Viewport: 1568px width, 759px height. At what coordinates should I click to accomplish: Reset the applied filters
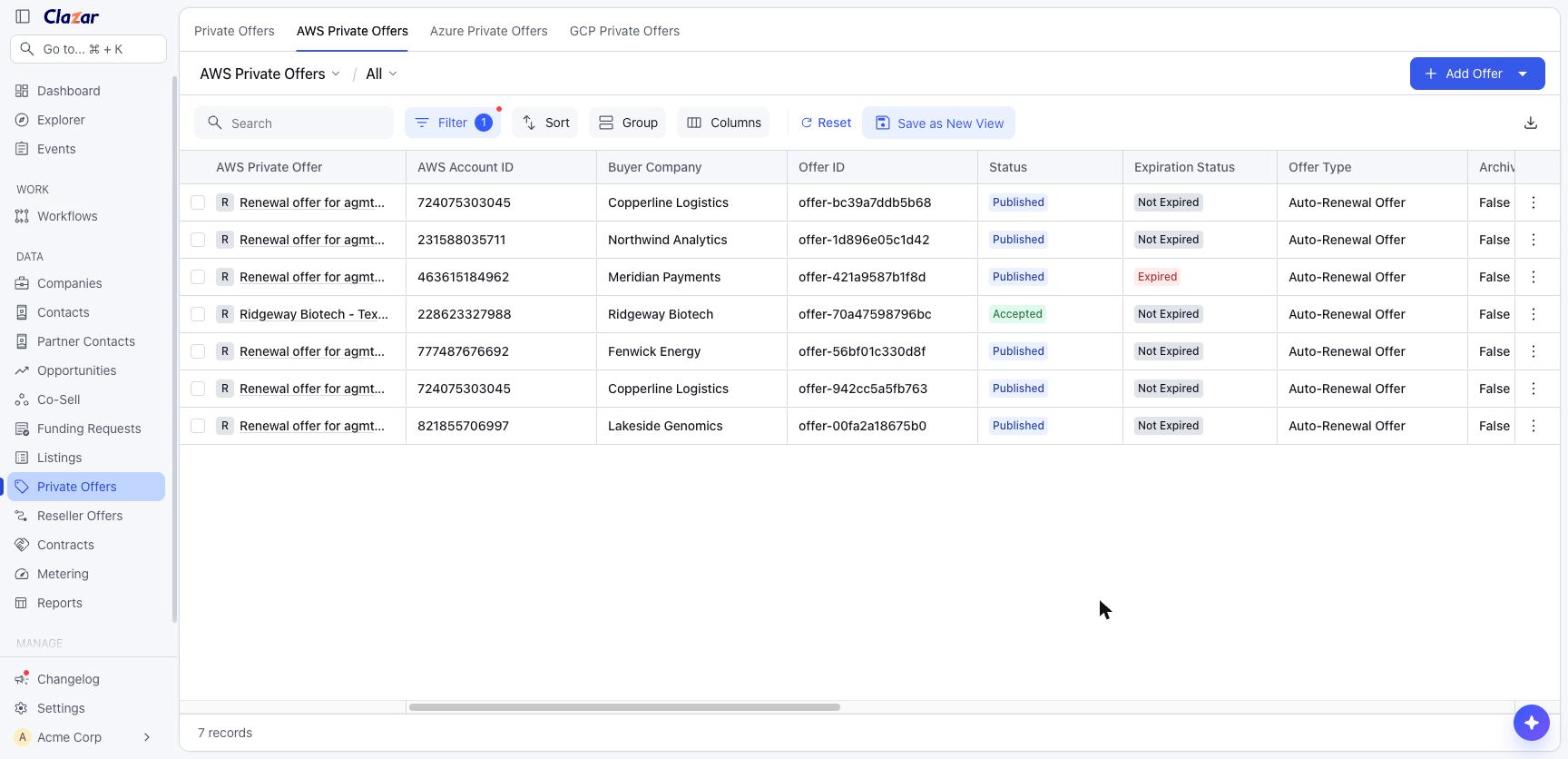pos(826,123)
